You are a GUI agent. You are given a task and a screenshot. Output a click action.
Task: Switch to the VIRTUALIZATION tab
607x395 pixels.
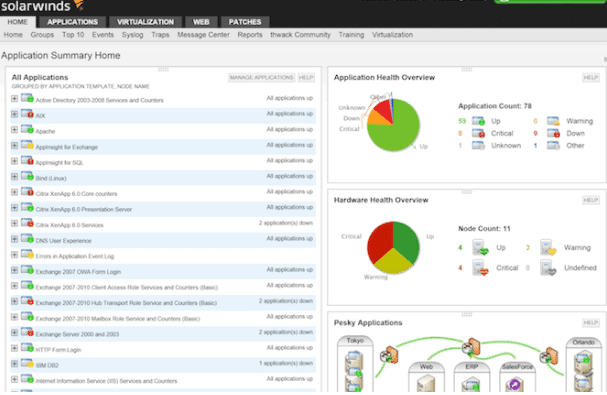tap(145, 22)
